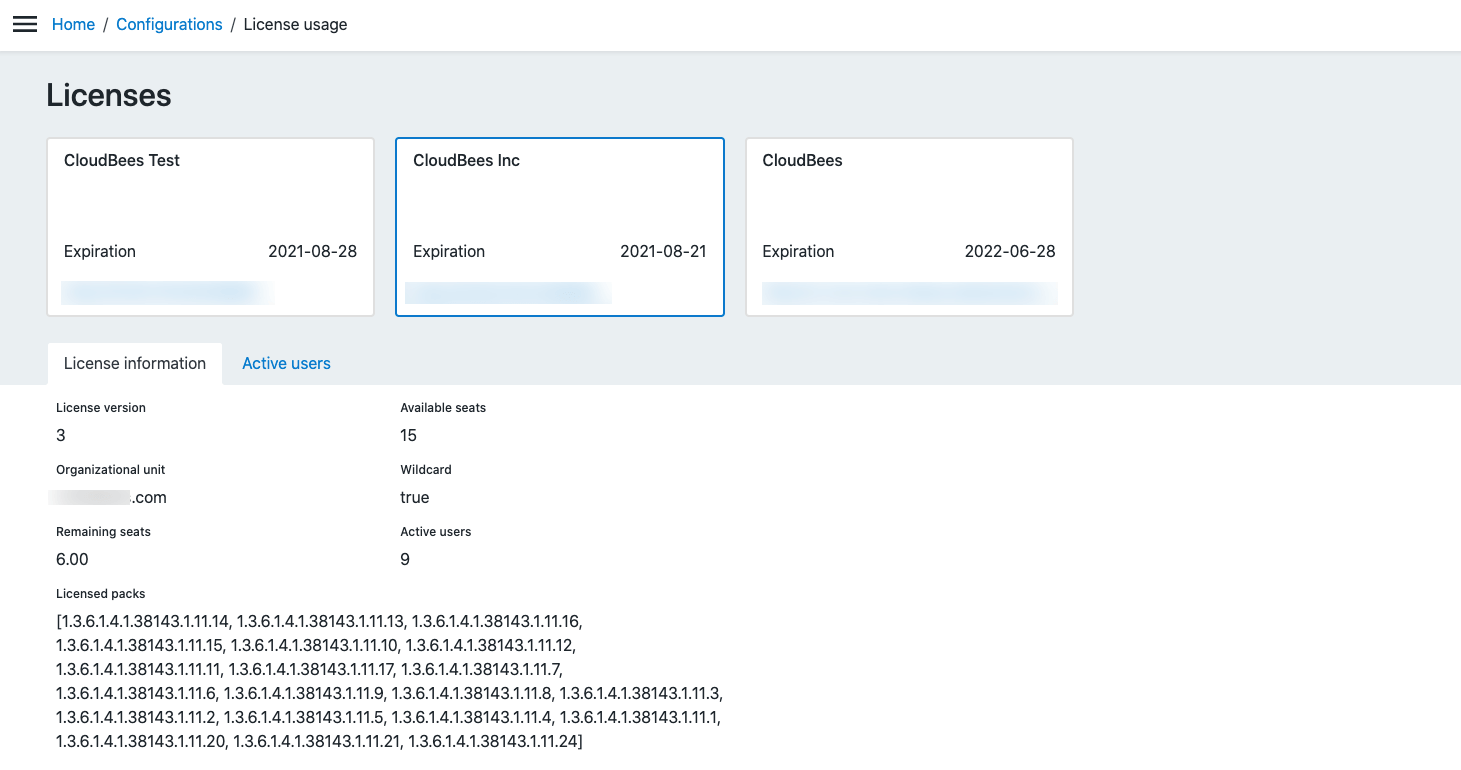1461x770 pixels.
Task: Click License version value 3
Action: [61, 435]
